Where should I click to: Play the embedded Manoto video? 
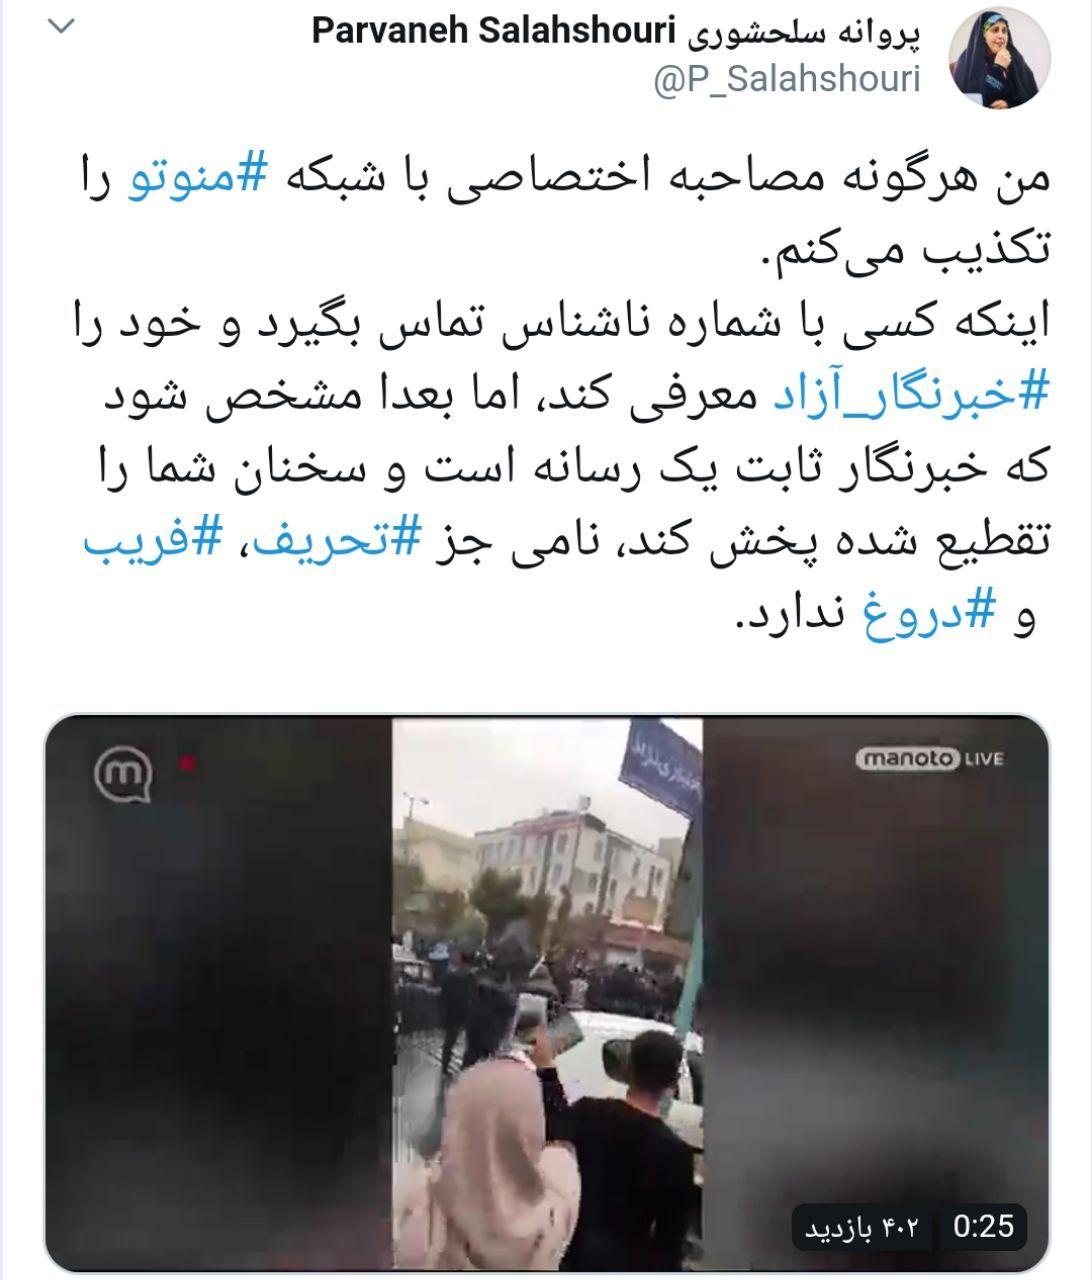tap(547, 993)
